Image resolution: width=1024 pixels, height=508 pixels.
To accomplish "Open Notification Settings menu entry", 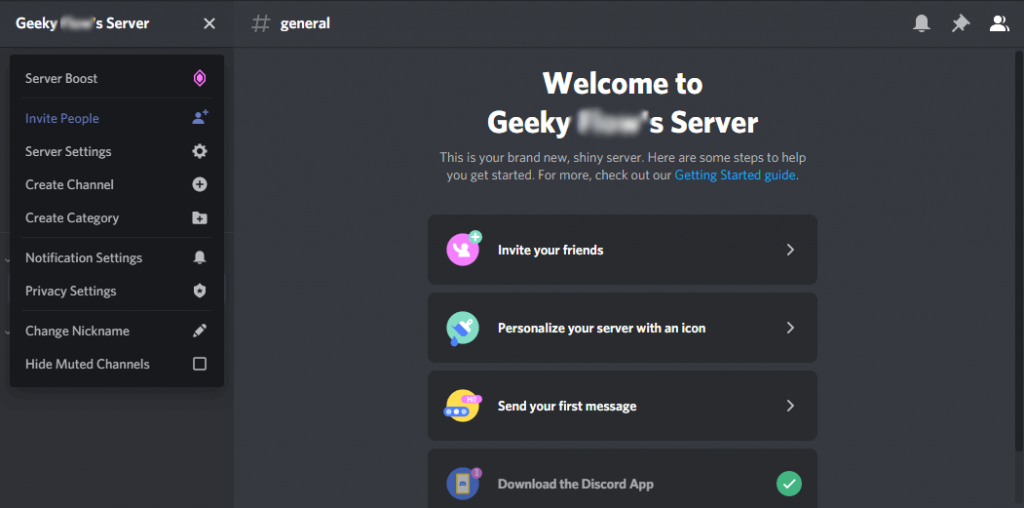I will (x=116, y=258).
